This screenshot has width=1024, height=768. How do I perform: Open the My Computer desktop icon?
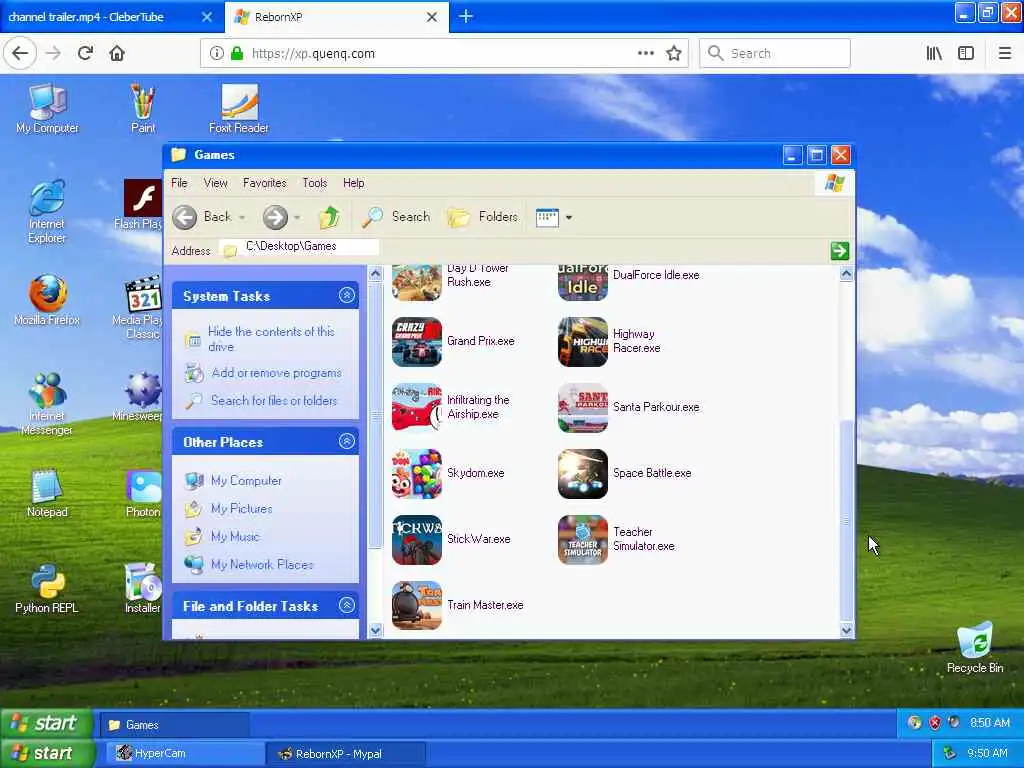point(47,108)
